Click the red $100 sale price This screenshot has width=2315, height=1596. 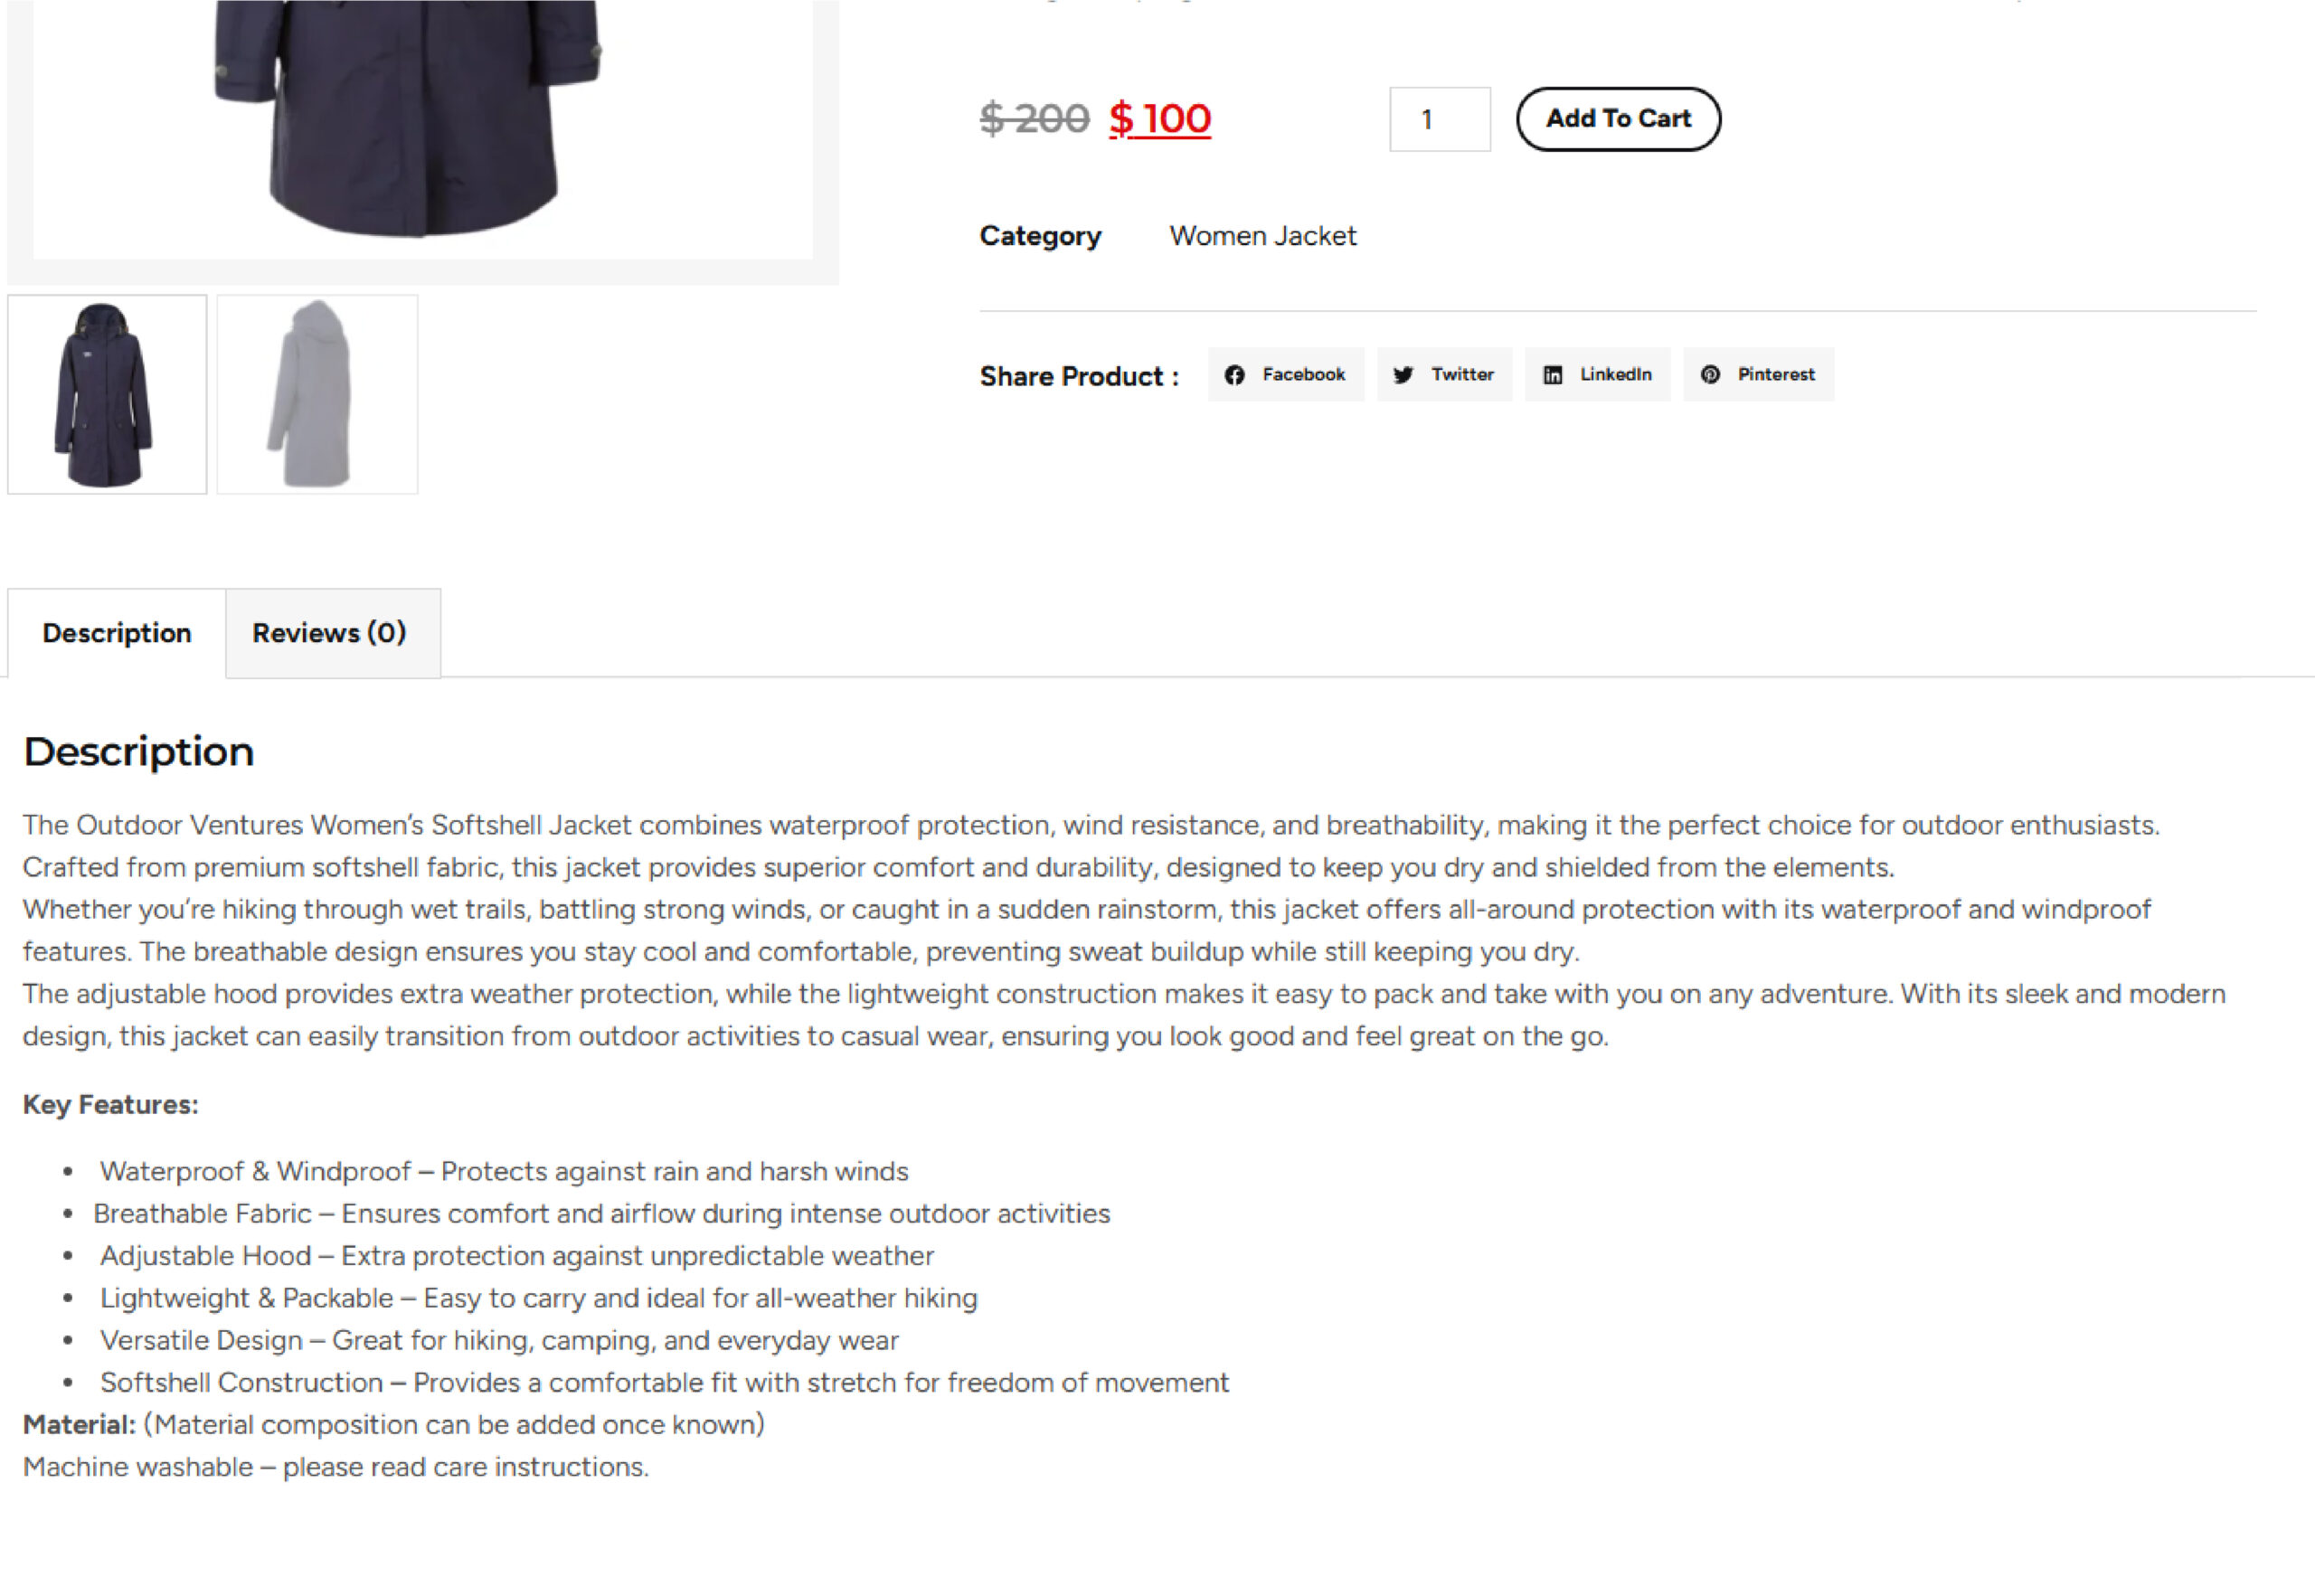tap(1160, 119)
